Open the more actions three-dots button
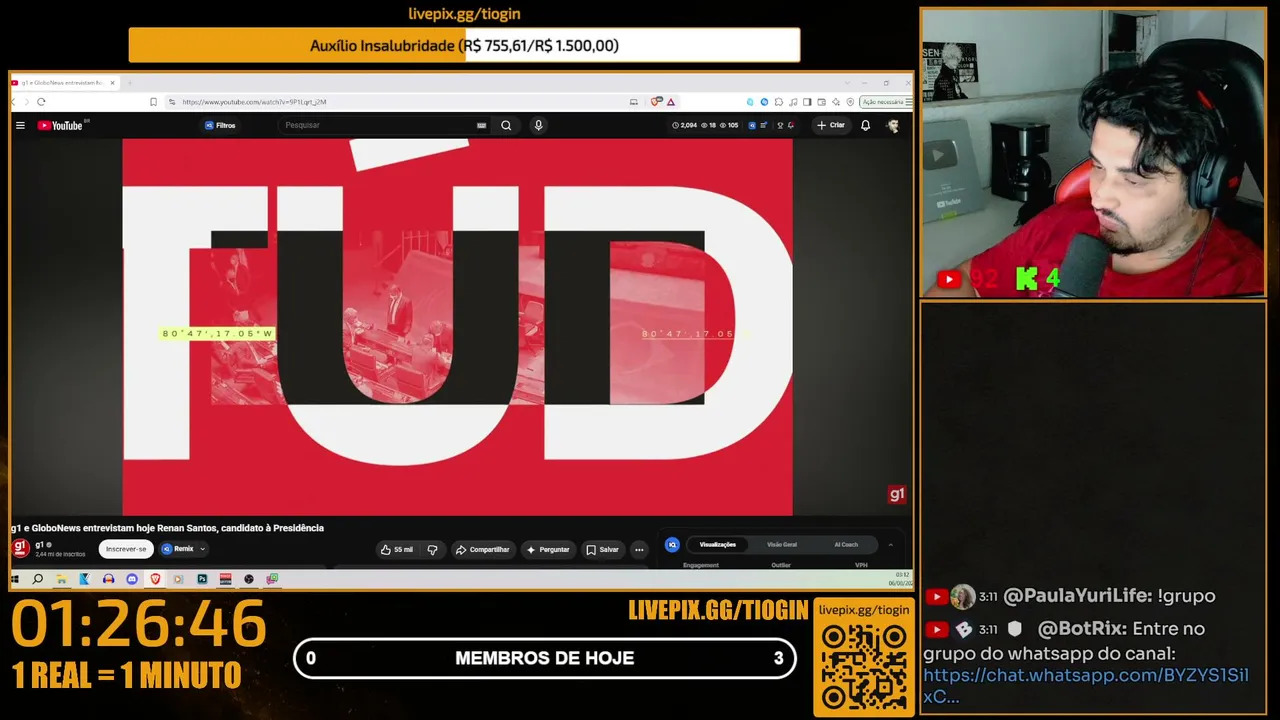Viewport: 1280px width, 720px height. coord(639,549)
